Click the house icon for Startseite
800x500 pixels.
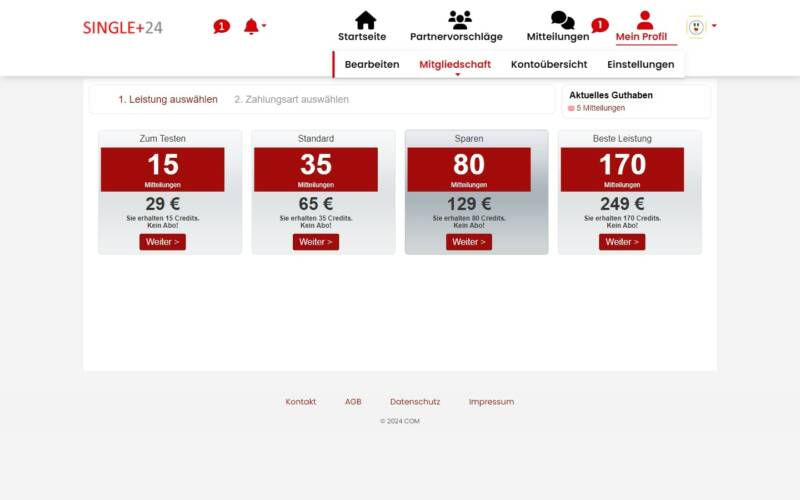[x=365, y=20]
